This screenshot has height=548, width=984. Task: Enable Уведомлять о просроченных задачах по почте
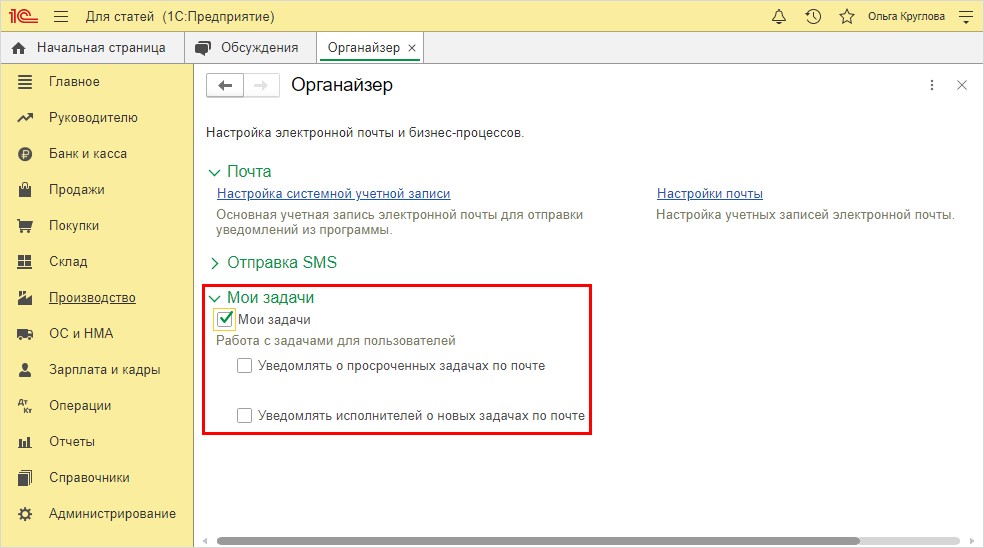click(x=244, y=365)
